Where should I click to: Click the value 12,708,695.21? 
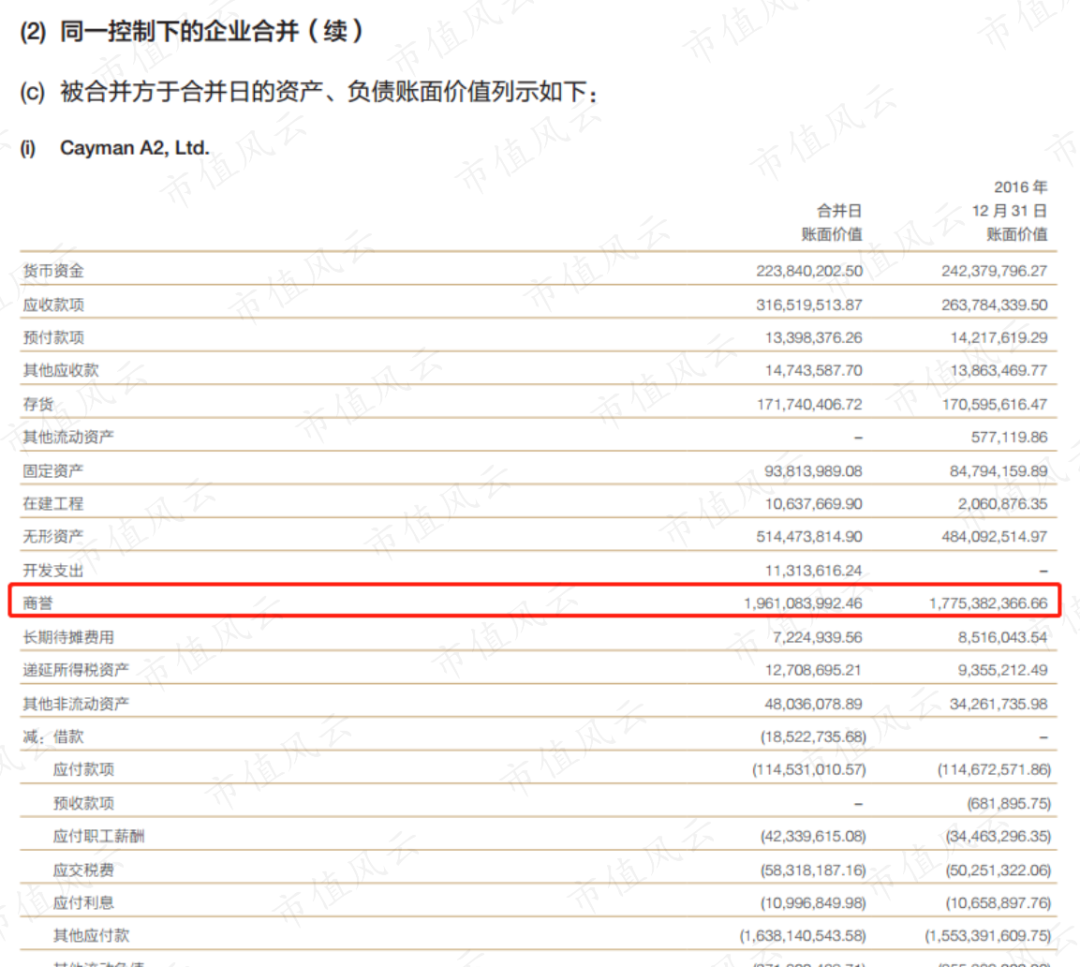coord(813,670)
